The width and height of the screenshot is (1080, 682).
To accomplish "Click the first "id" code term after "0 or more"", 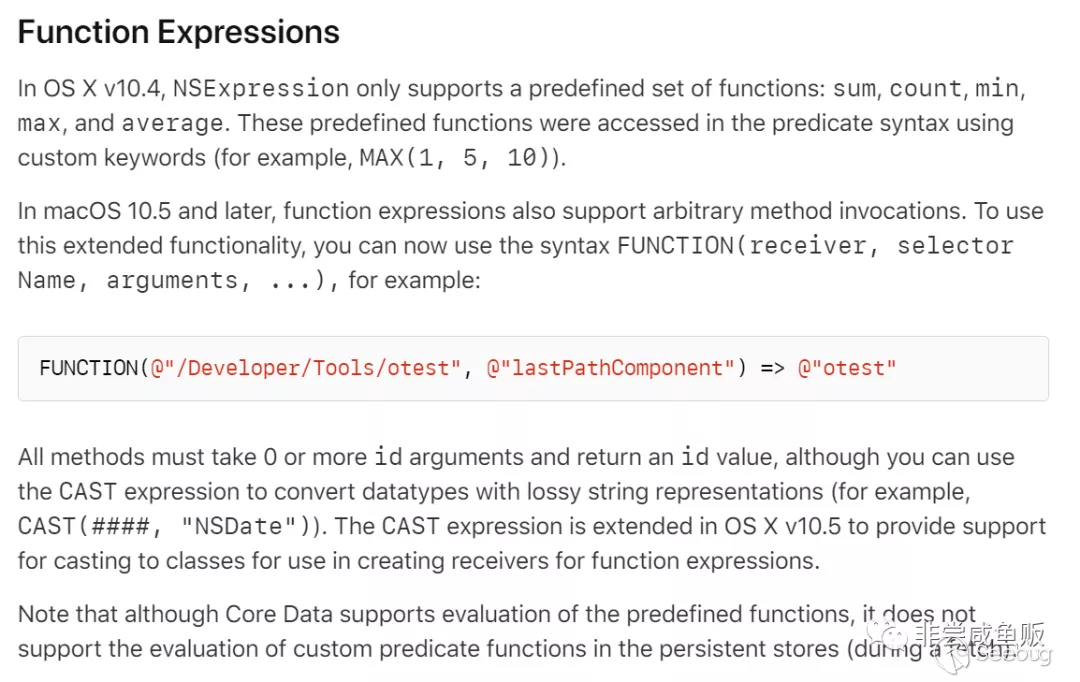I will click(x=388, y=458).
